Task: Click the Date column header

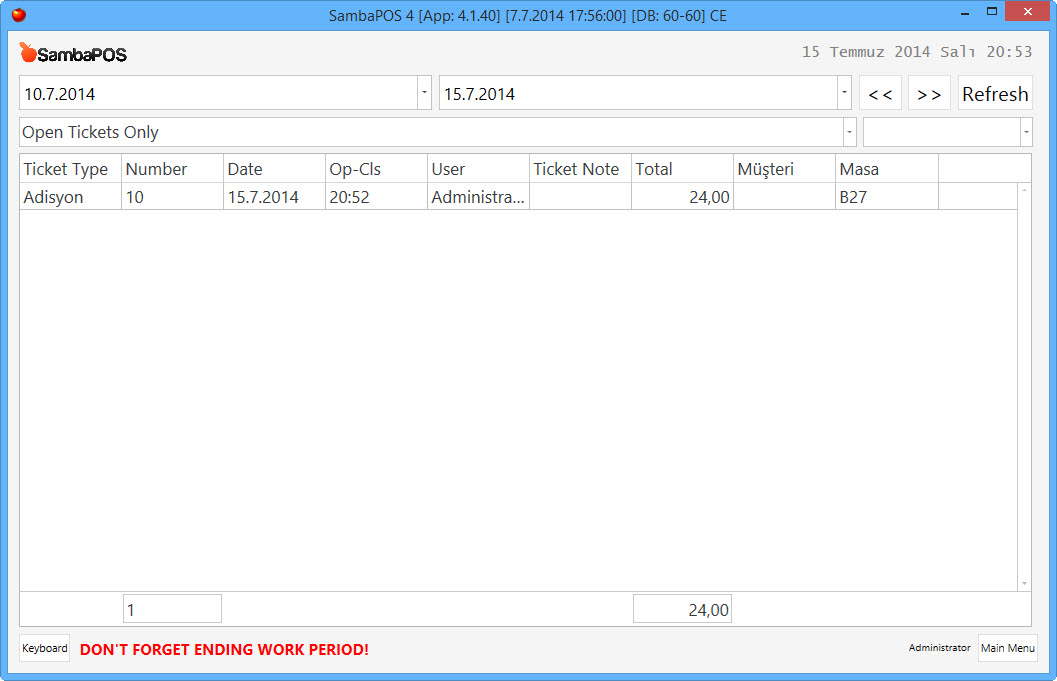Action: coord(245,169)
